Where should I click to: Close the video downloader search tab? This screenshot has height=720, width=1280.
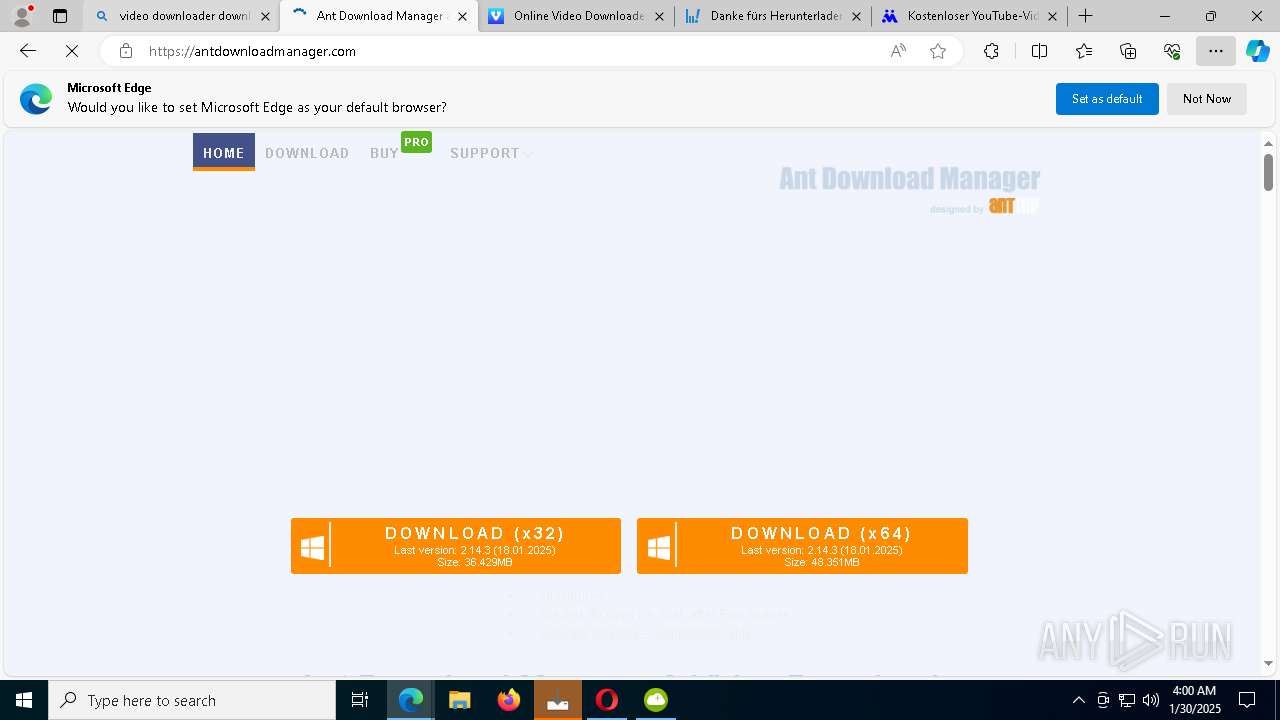coord(265,16)
